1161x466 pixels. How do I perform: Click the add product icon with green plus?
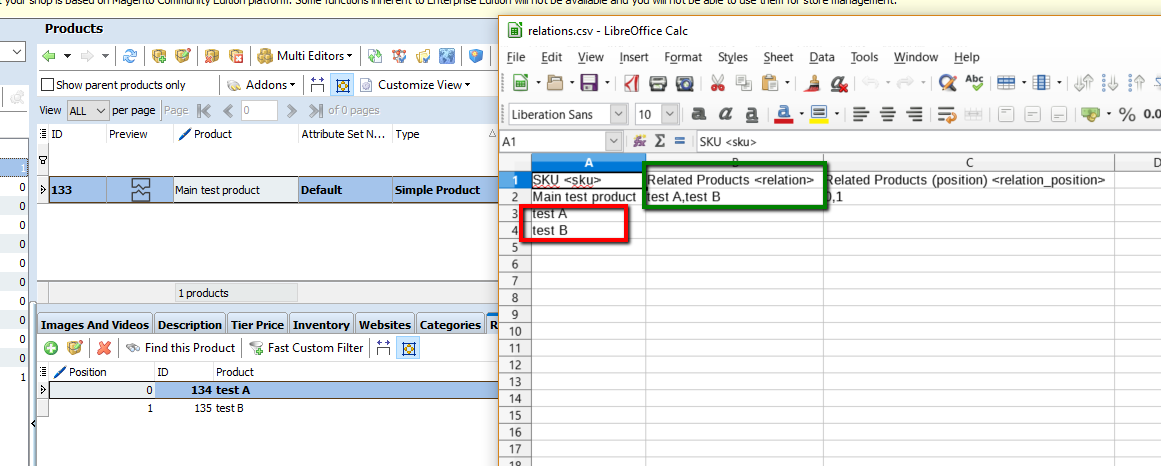158,56
